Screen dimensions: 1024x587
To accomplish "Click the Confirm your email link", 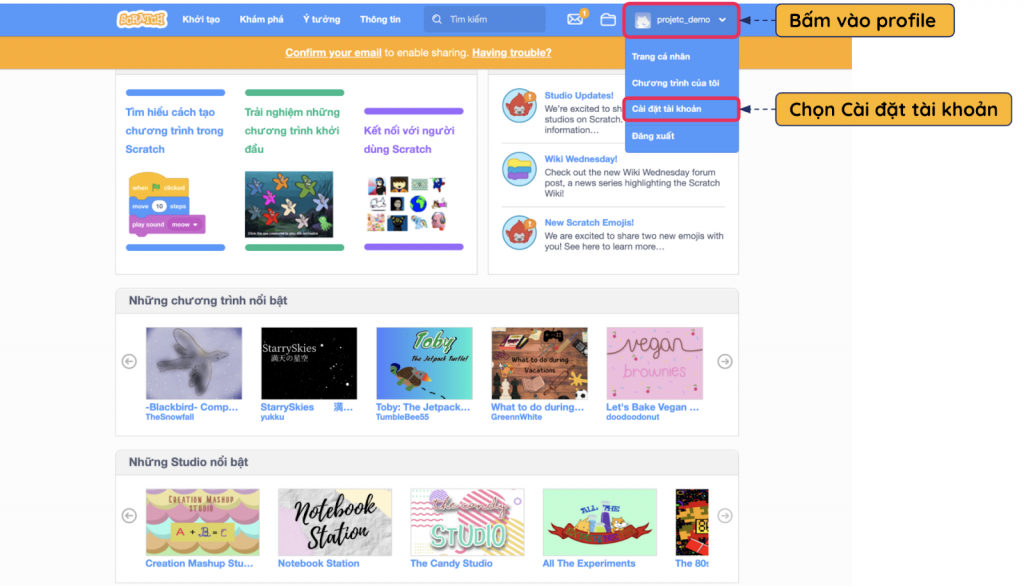I will [x=333, y=53].
